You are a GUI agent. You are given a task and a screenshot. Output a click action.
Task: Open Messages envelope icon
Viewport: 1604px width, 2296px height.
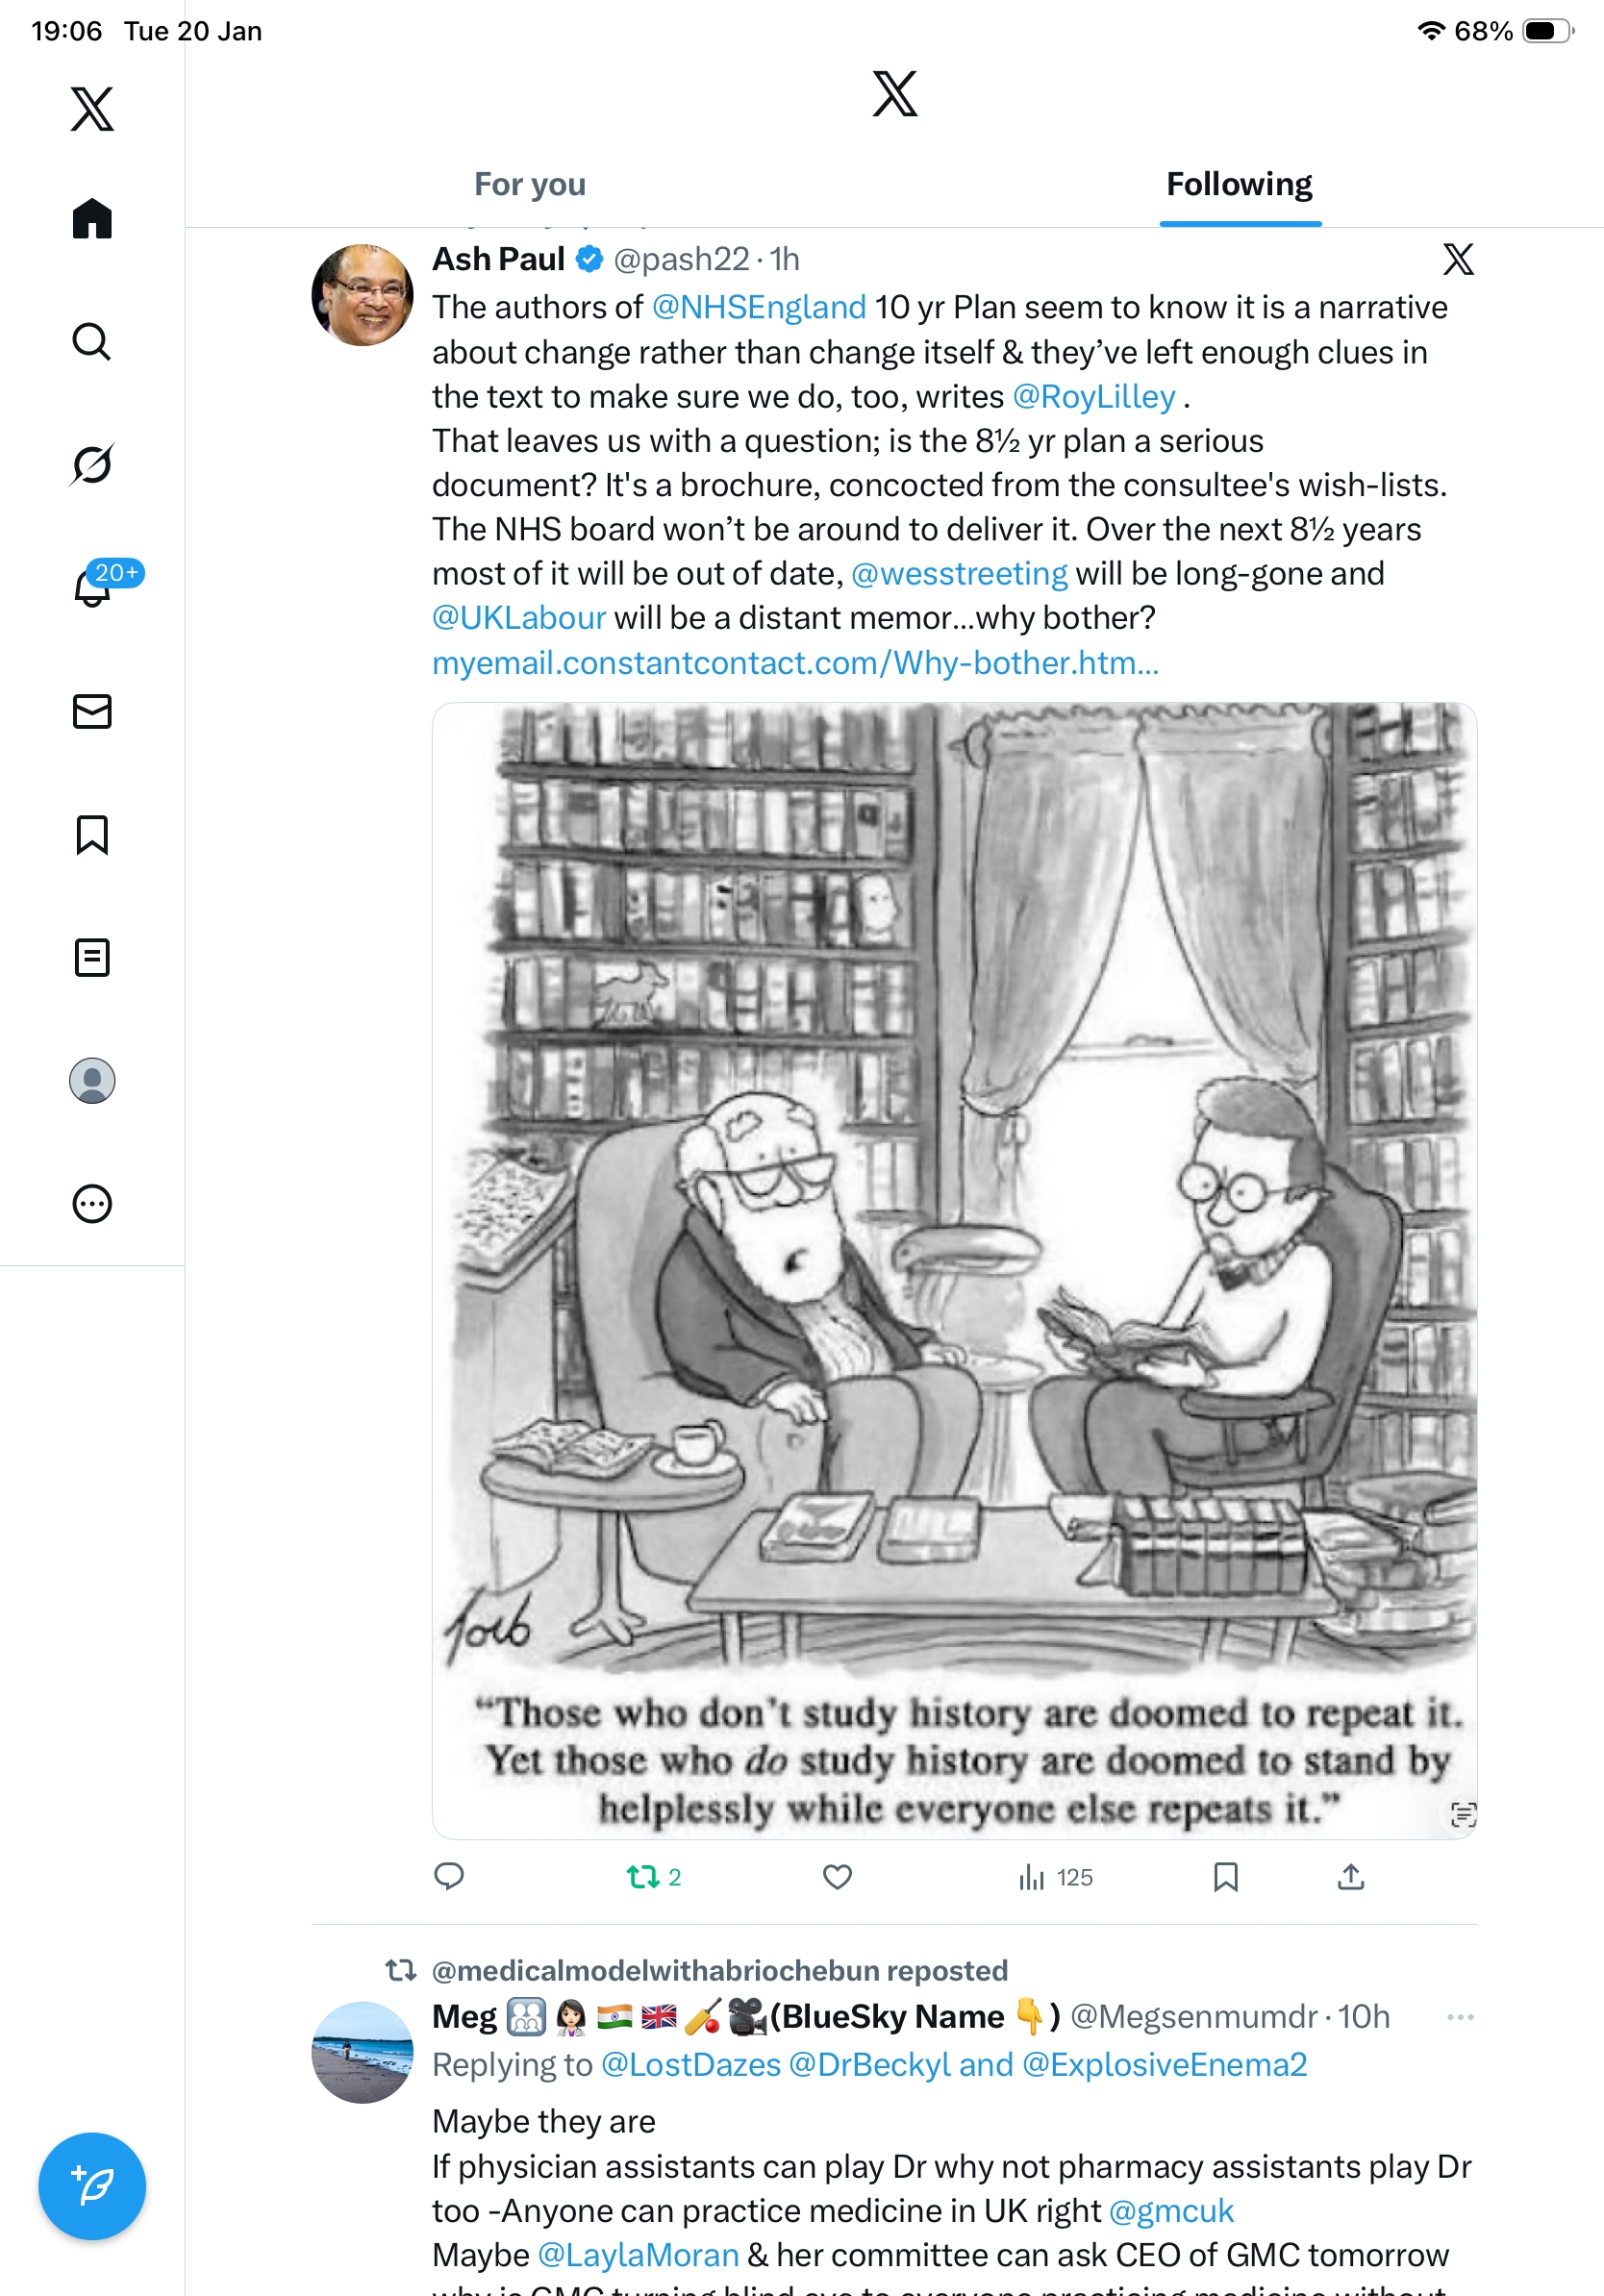point(92,711)
